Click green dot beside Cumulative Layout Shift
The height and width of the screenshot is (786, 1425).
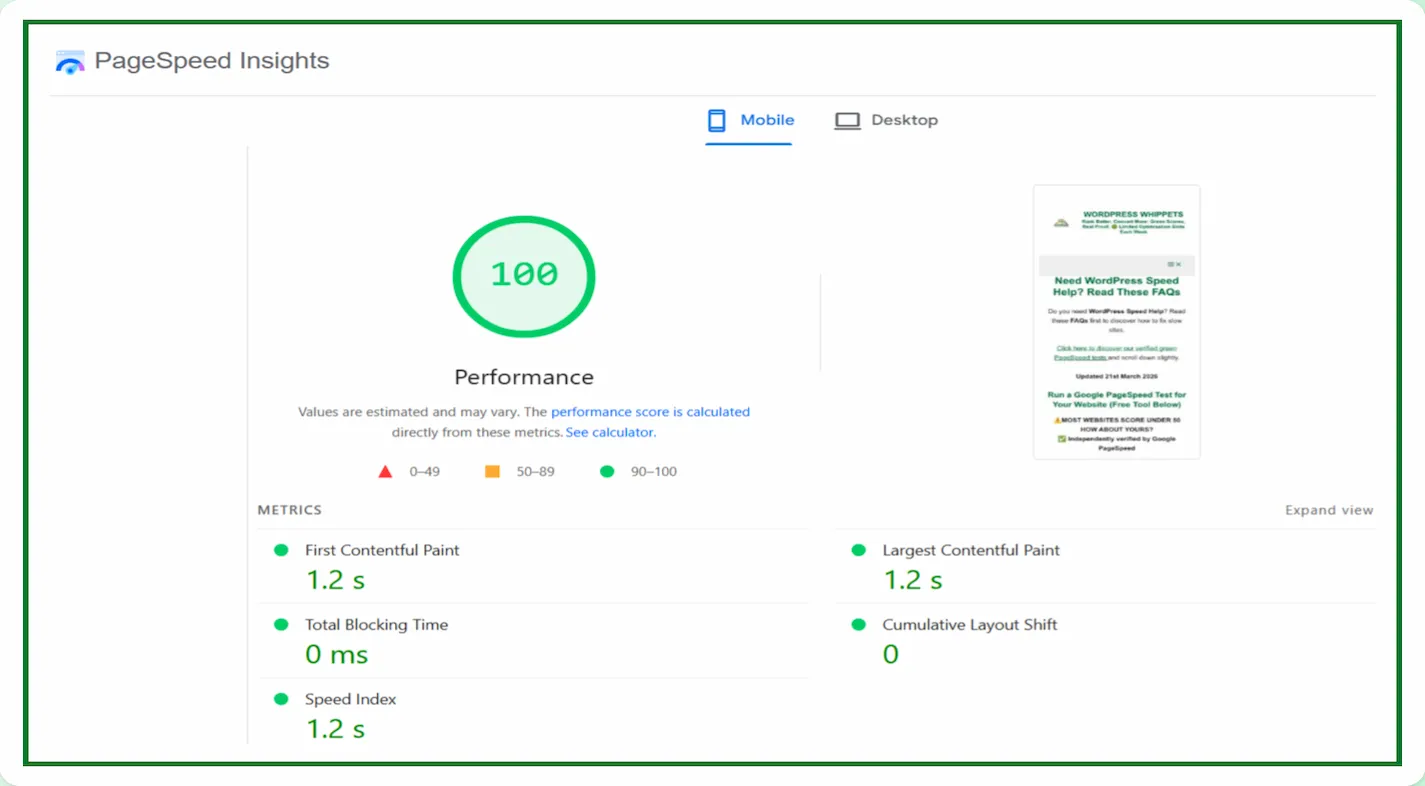tap(858, 625)
